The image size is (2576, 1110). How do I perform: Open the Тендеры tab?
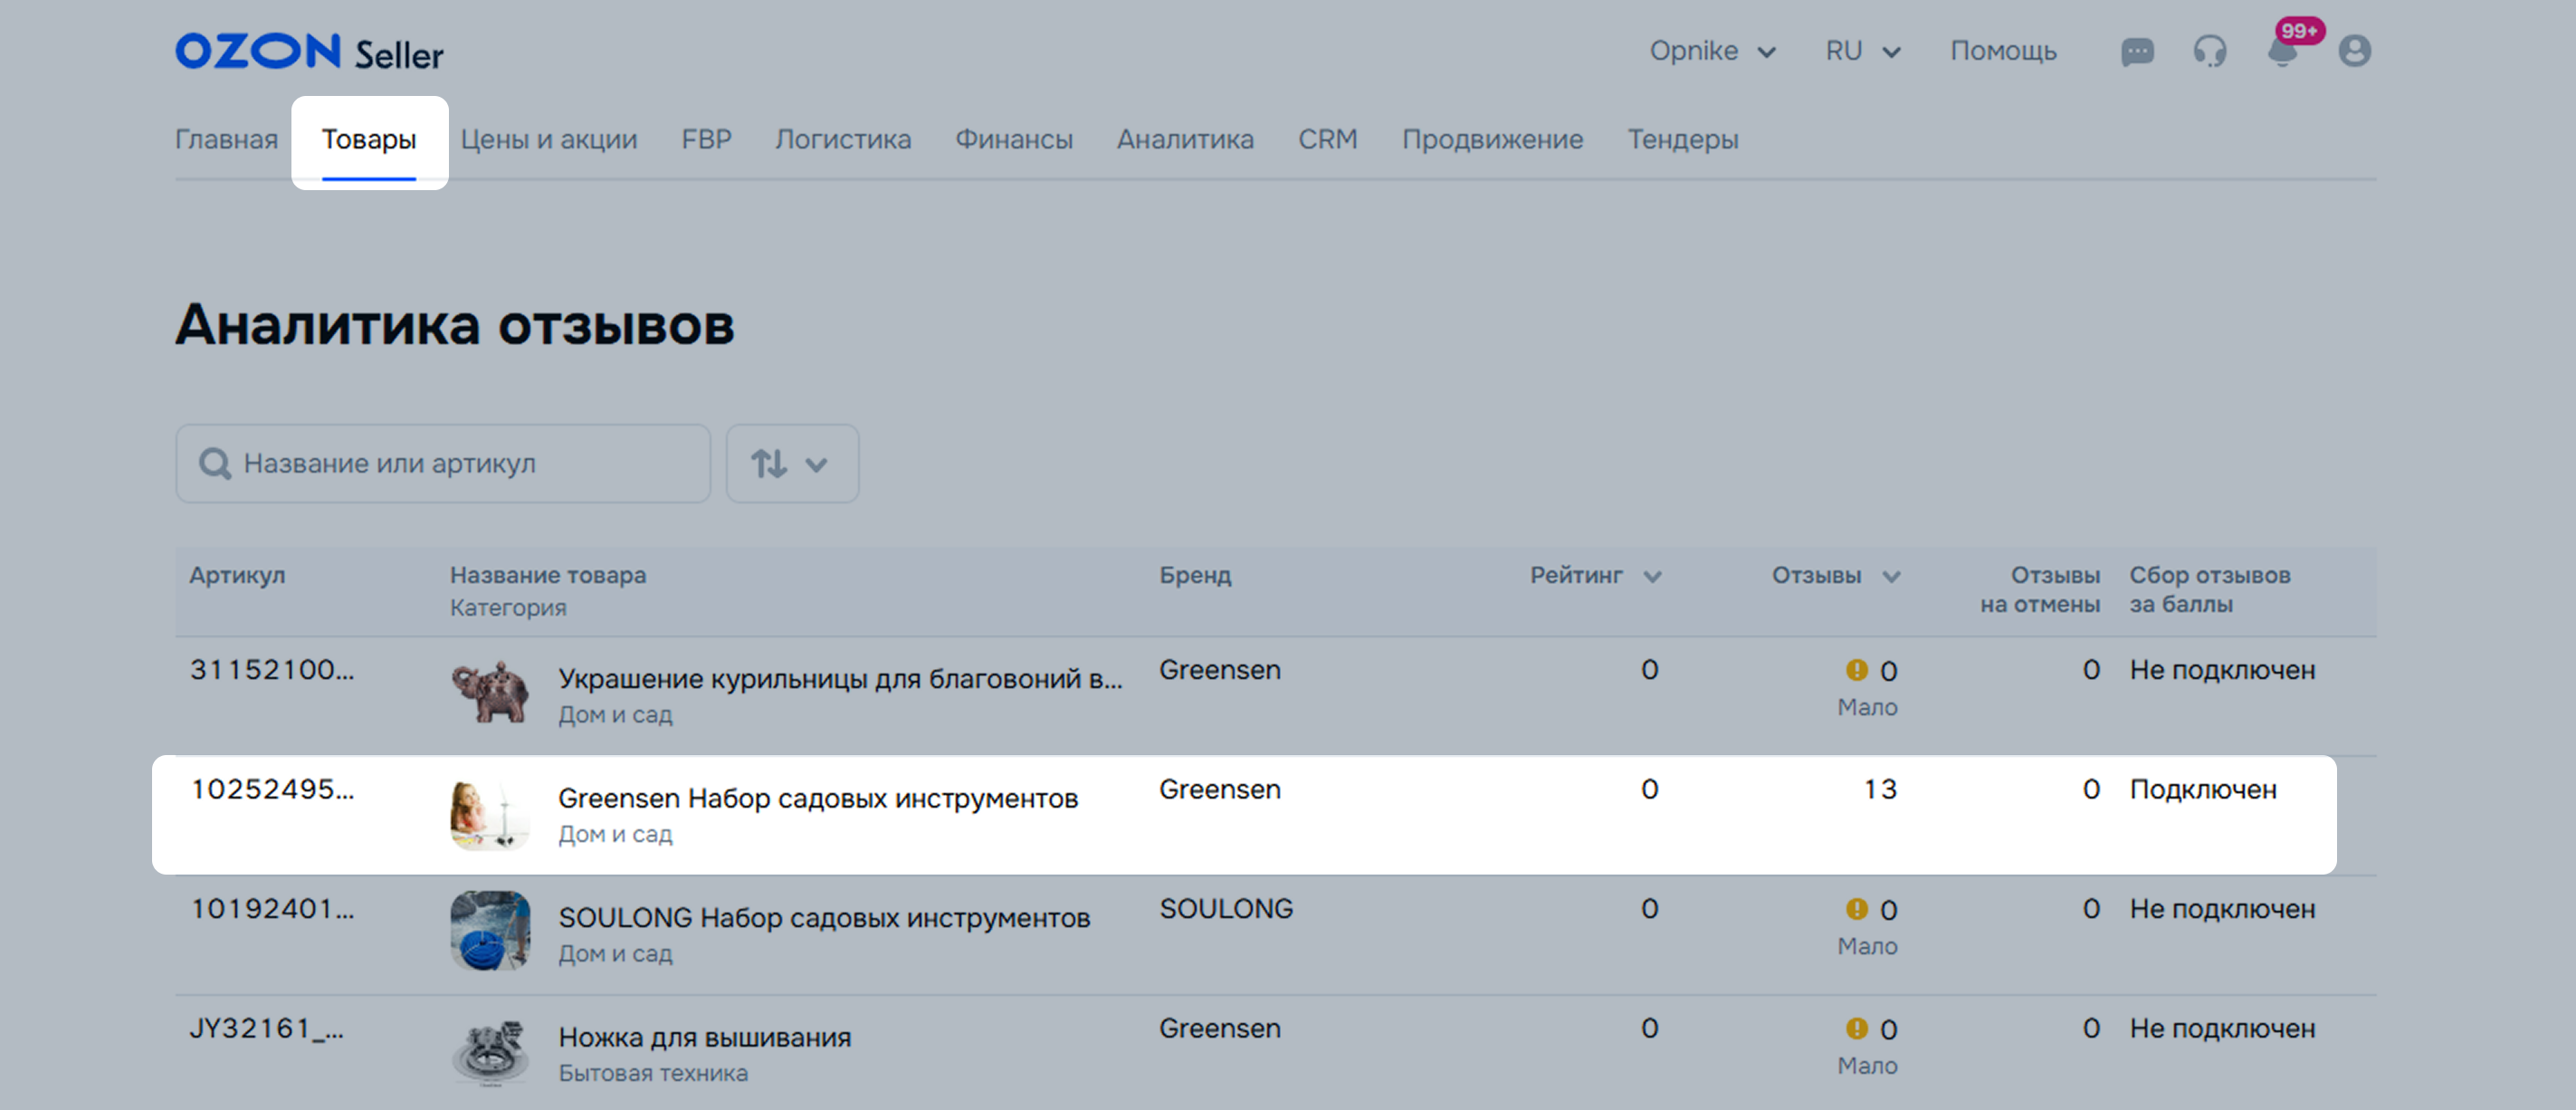coord(1683,139)
